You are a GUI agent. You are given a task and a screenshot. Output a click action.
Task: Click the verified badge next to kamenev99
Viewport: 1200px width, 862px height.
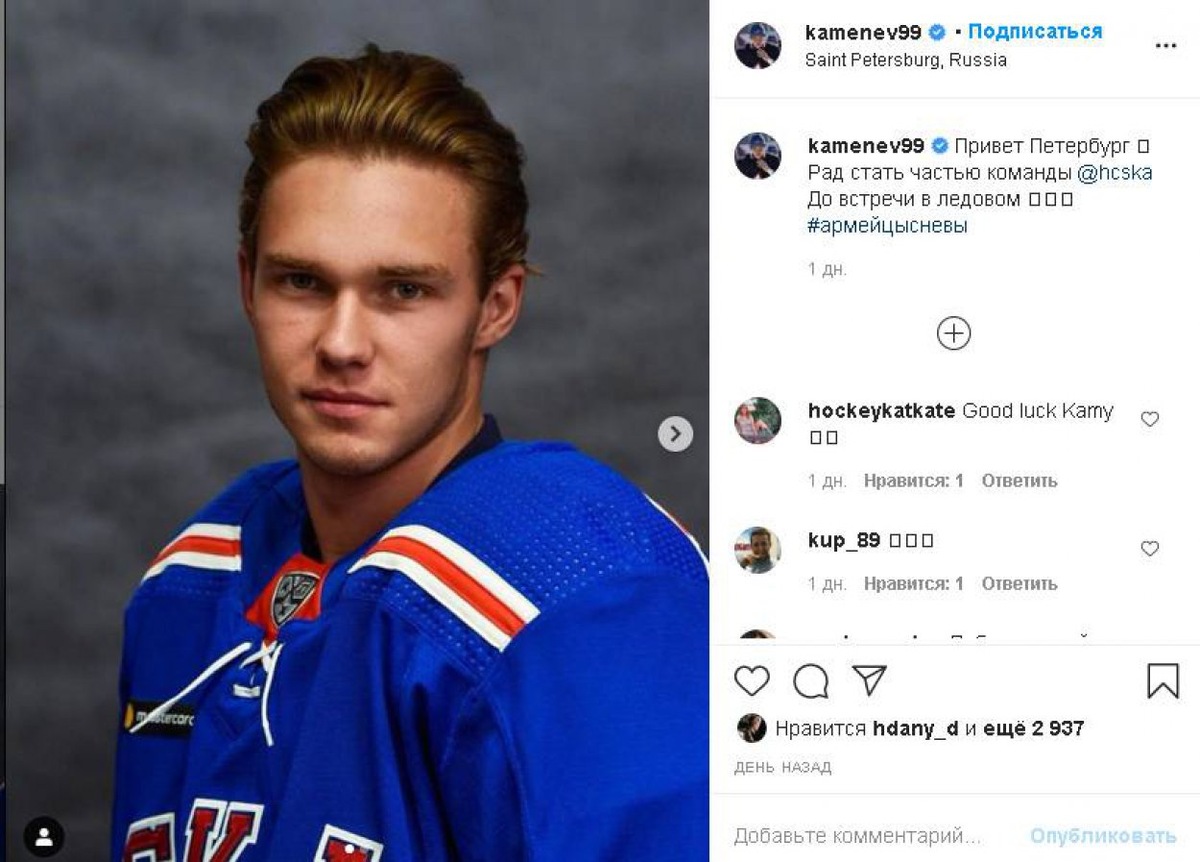(938, 31)
